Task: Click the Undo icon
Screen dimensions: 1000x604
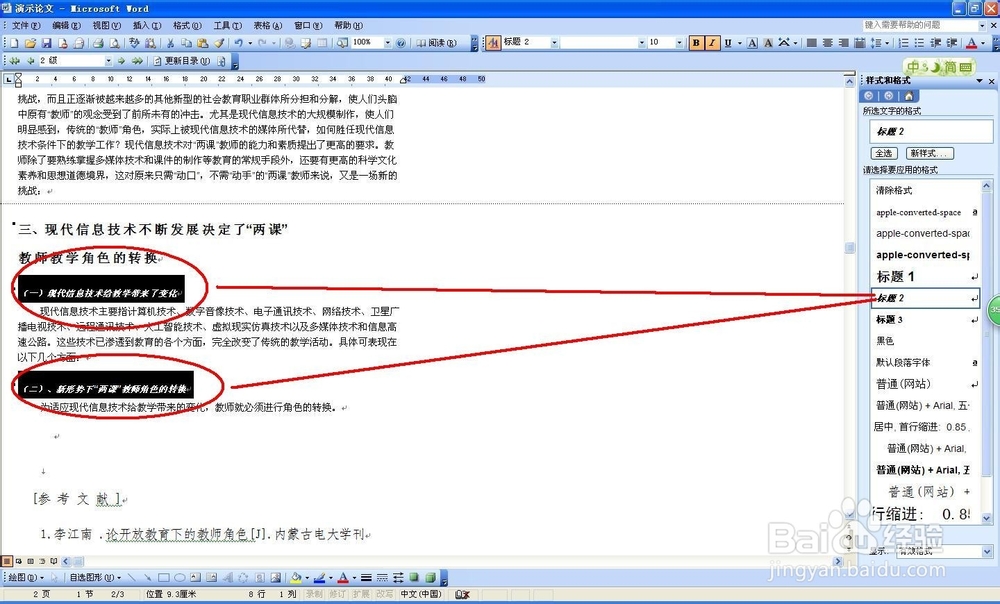Action: [x=237, y=43]
